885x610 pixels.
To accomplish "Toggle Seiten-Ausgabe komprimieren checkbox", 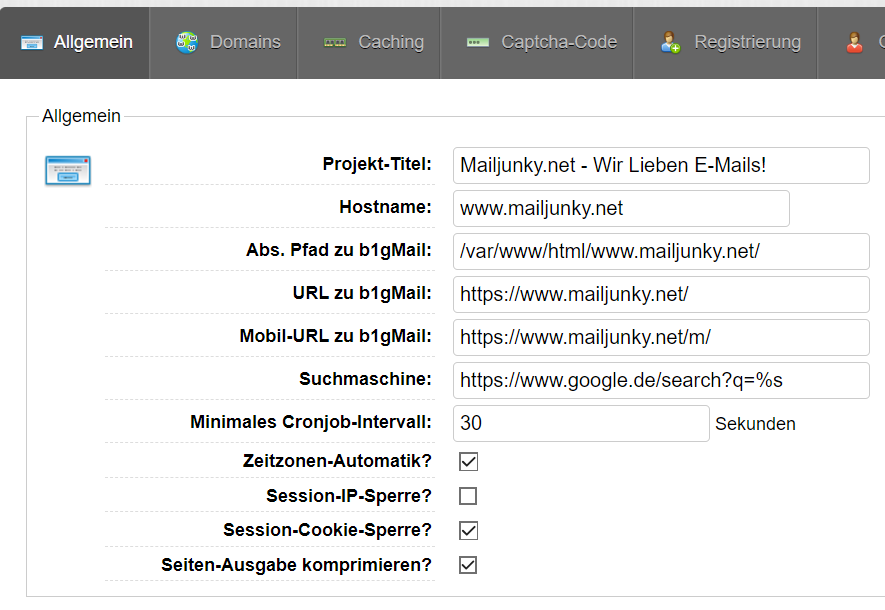I will pyautogui.click(x=468, y=565).
